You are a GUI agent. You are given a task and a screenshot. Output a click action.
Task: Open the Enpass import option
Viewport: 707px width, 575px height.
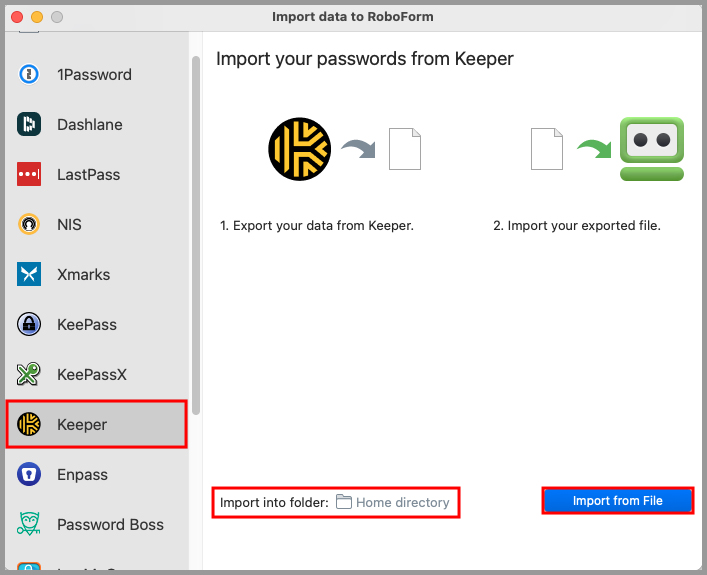(82, 474)
